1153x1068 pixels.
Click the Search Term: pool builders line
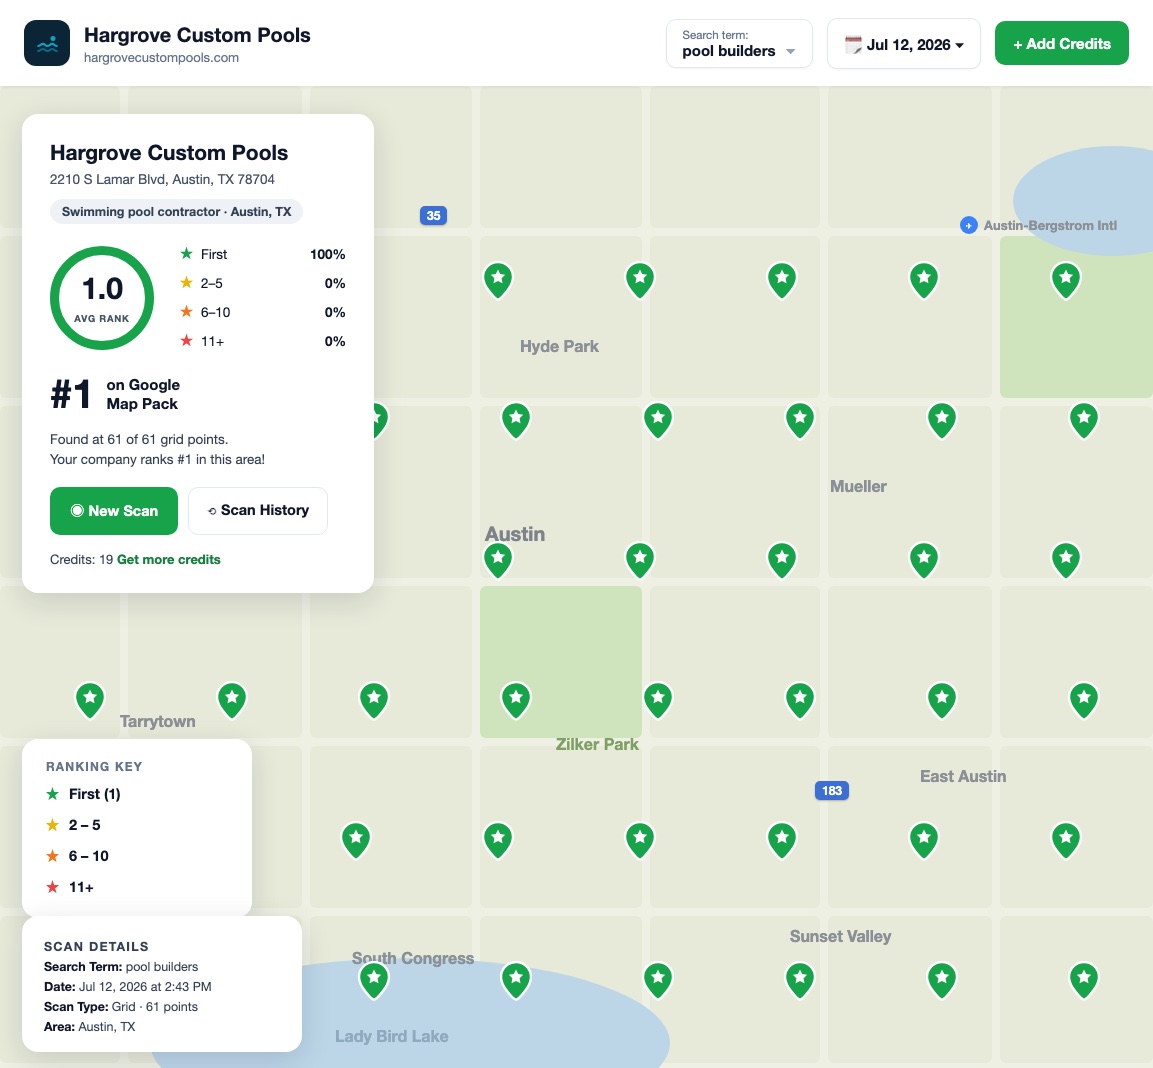[x=121, y=966]
